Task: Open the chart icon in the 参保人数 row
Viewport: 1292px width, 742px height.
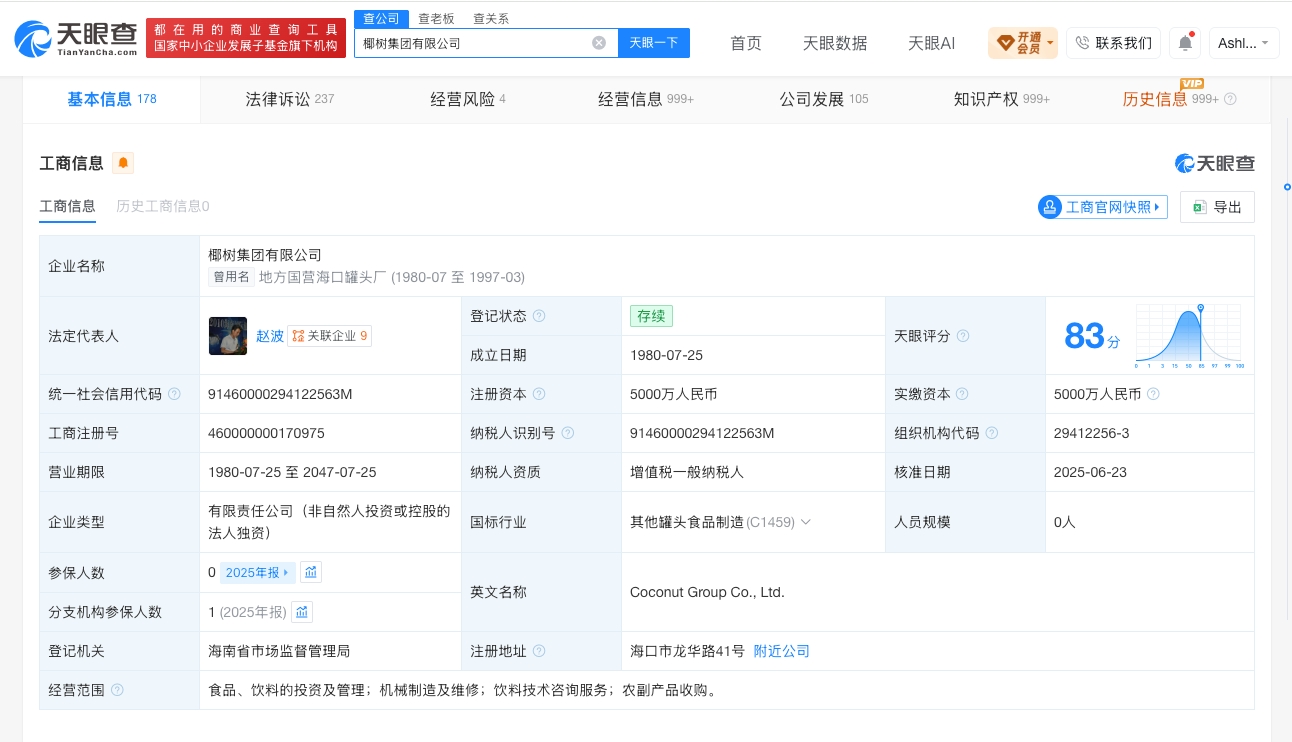Action: (x=311, y=573)
